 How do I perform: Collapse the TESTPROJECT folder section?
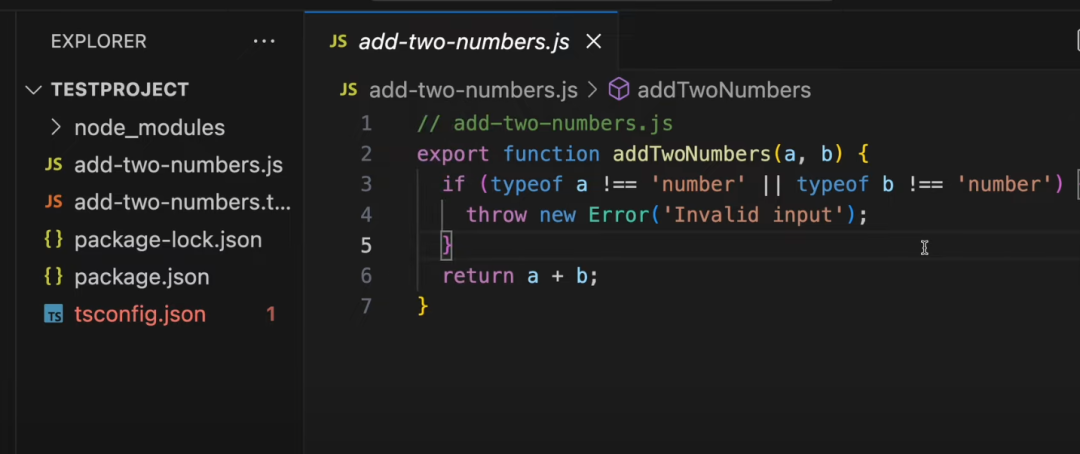coord(36,90)
